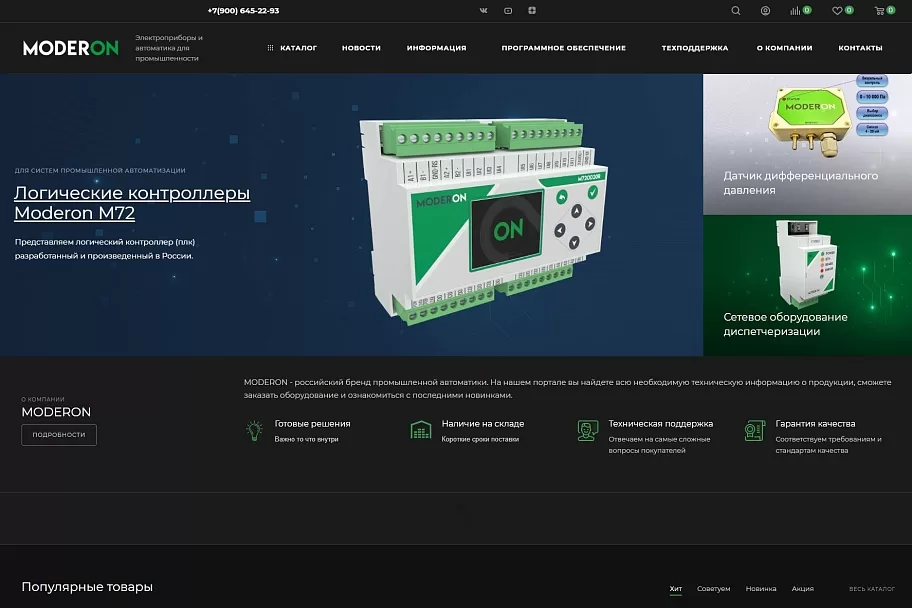Open the Каталог menu

pyautogui.click(x=298, y=48)
